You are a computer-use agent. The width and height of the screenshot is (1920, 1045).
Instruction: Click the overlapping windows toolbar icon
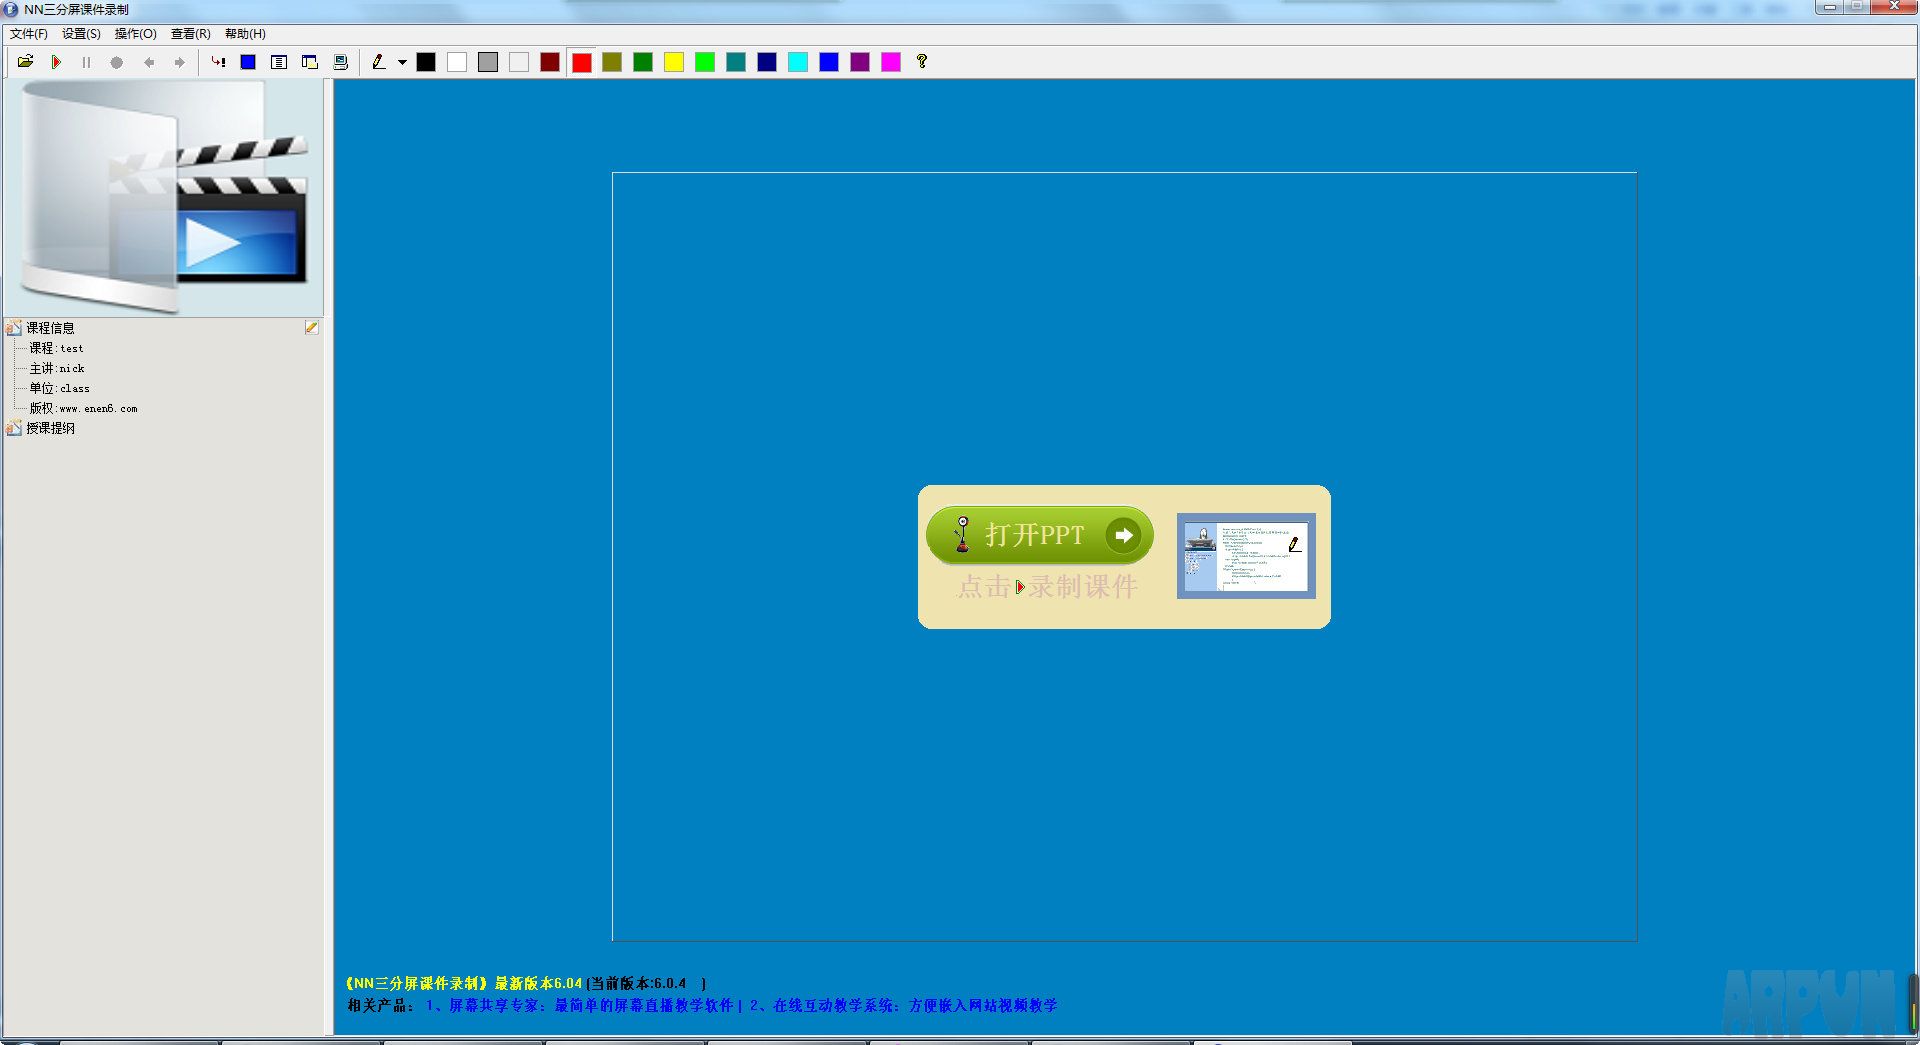coord(310,62)
